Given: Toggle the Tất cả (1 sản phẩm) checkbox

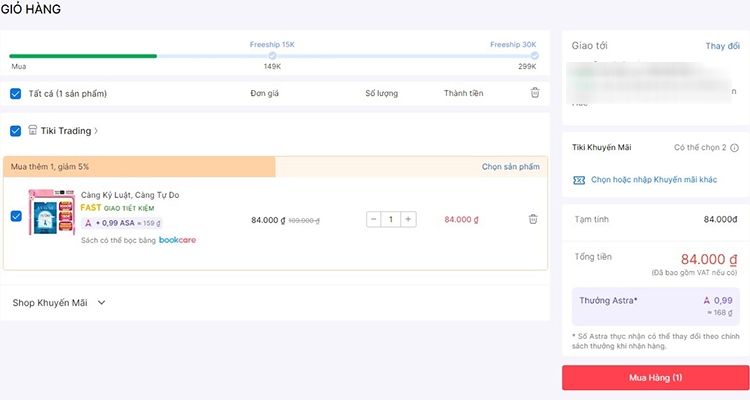Looking at the screenshot, I should (16, 94).
